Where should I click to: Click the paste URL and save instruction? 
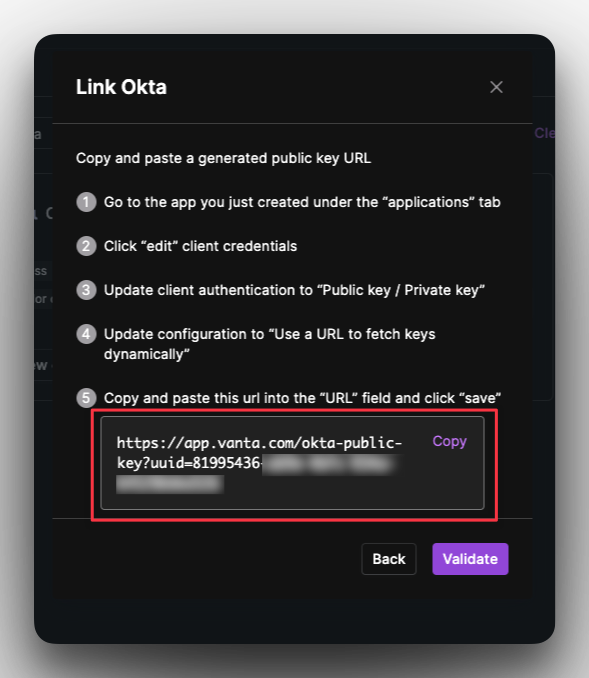pos(302,398)
